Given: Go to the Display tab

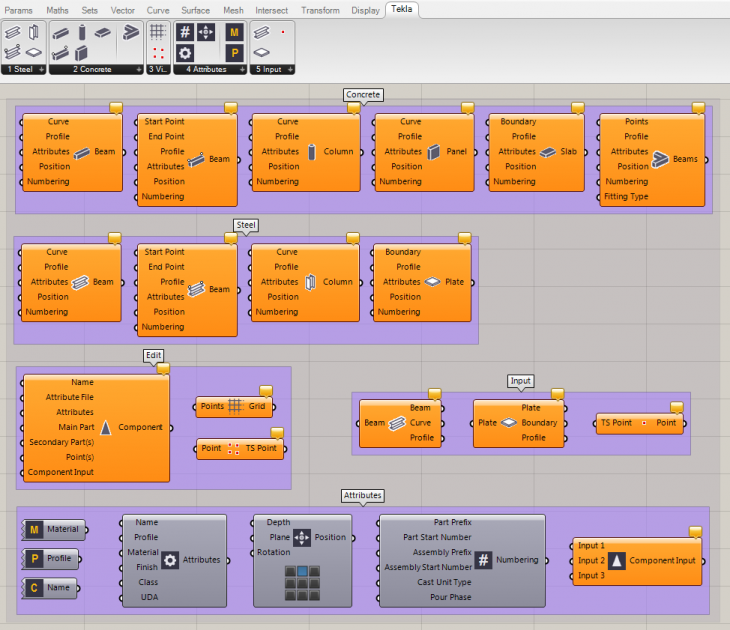Looking at the screenshot, I should 365,10.
